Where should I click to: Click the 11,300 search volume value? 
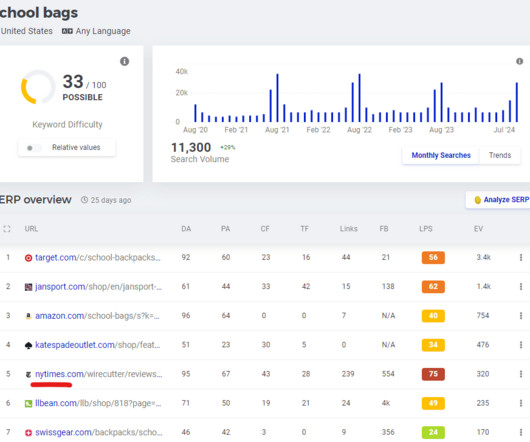191,147
